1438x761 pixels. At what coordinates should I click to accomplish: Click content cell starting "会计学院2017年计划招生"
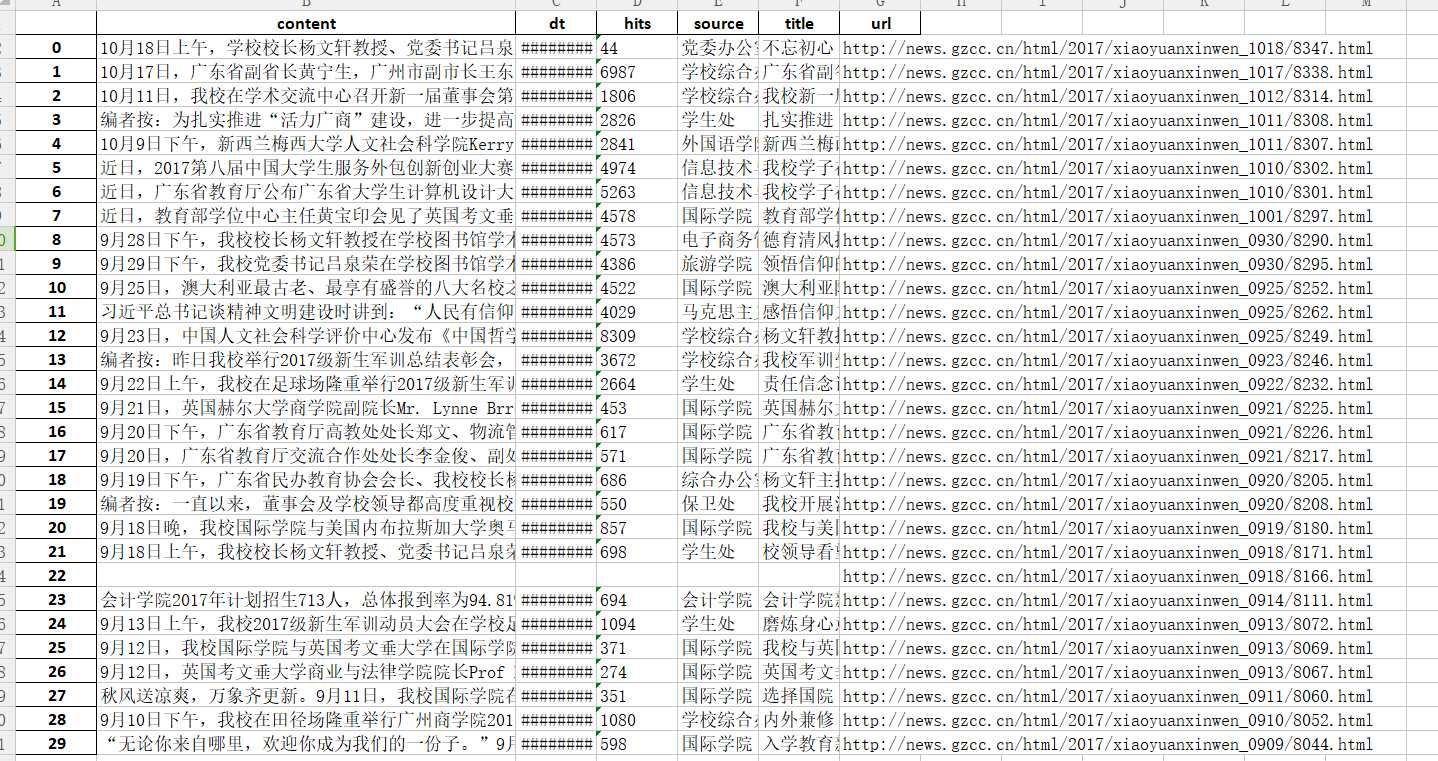306,599
